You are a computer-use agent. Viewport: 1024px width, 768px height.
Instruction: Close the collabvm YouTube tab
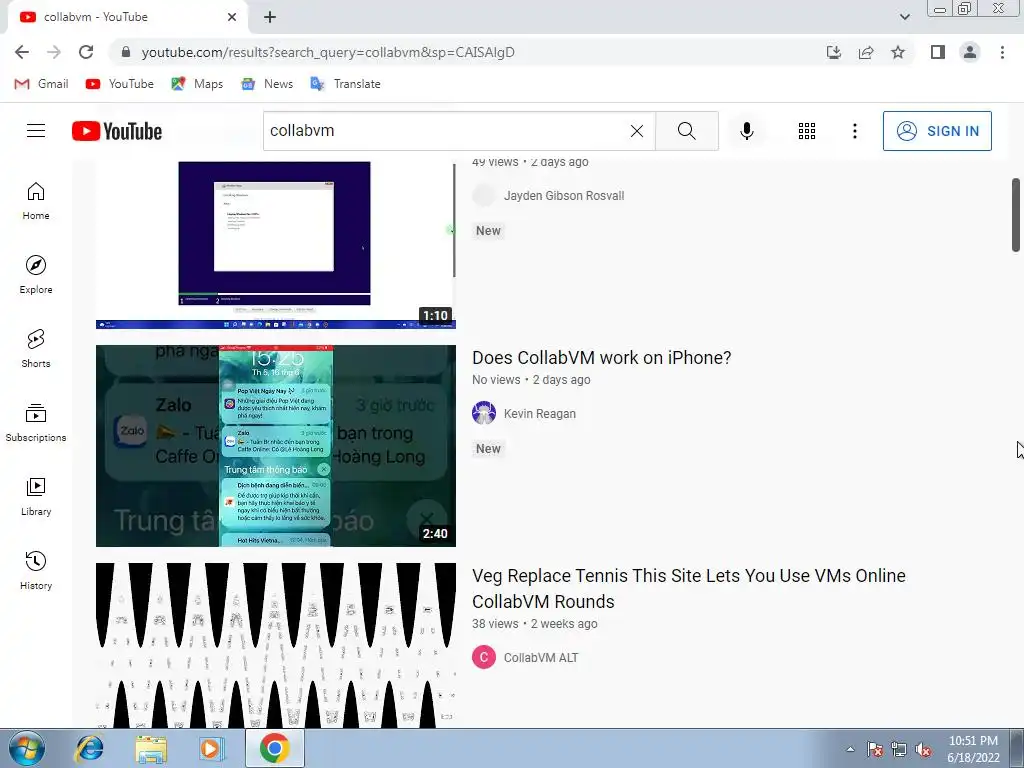click(232, 17)
